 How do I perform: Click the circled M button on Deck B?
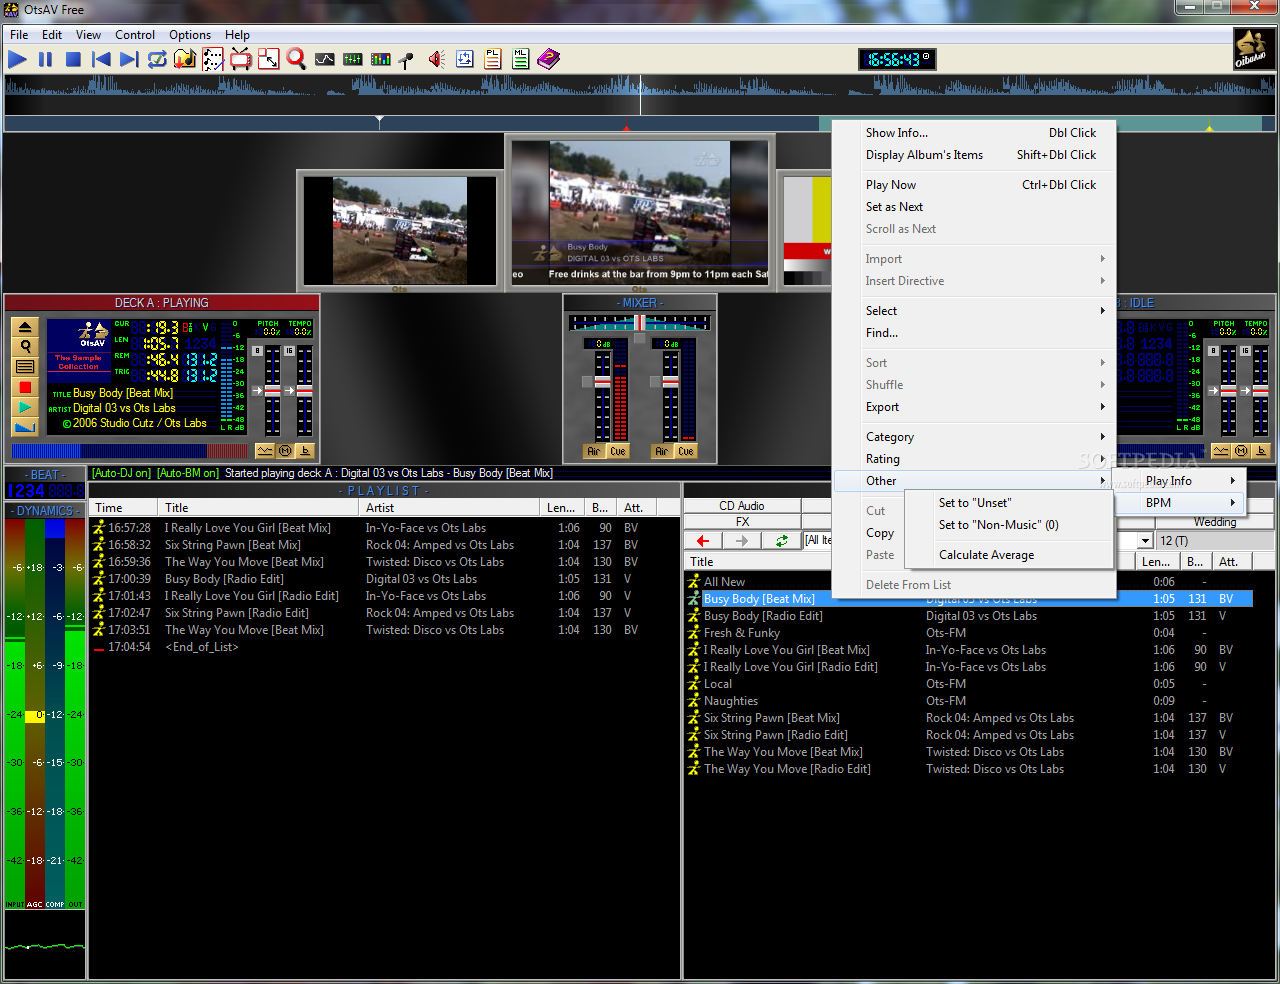[x=1241, y=451]
